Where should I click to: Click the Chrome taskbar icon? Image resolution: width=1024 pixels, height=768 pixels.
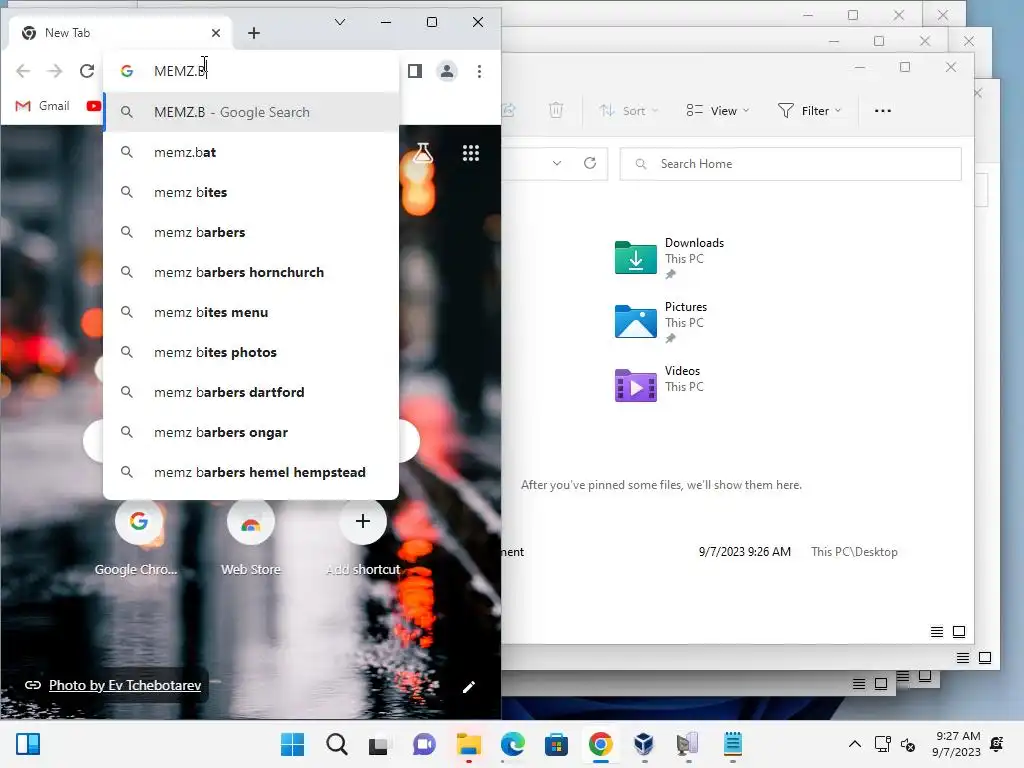point(601,744)
